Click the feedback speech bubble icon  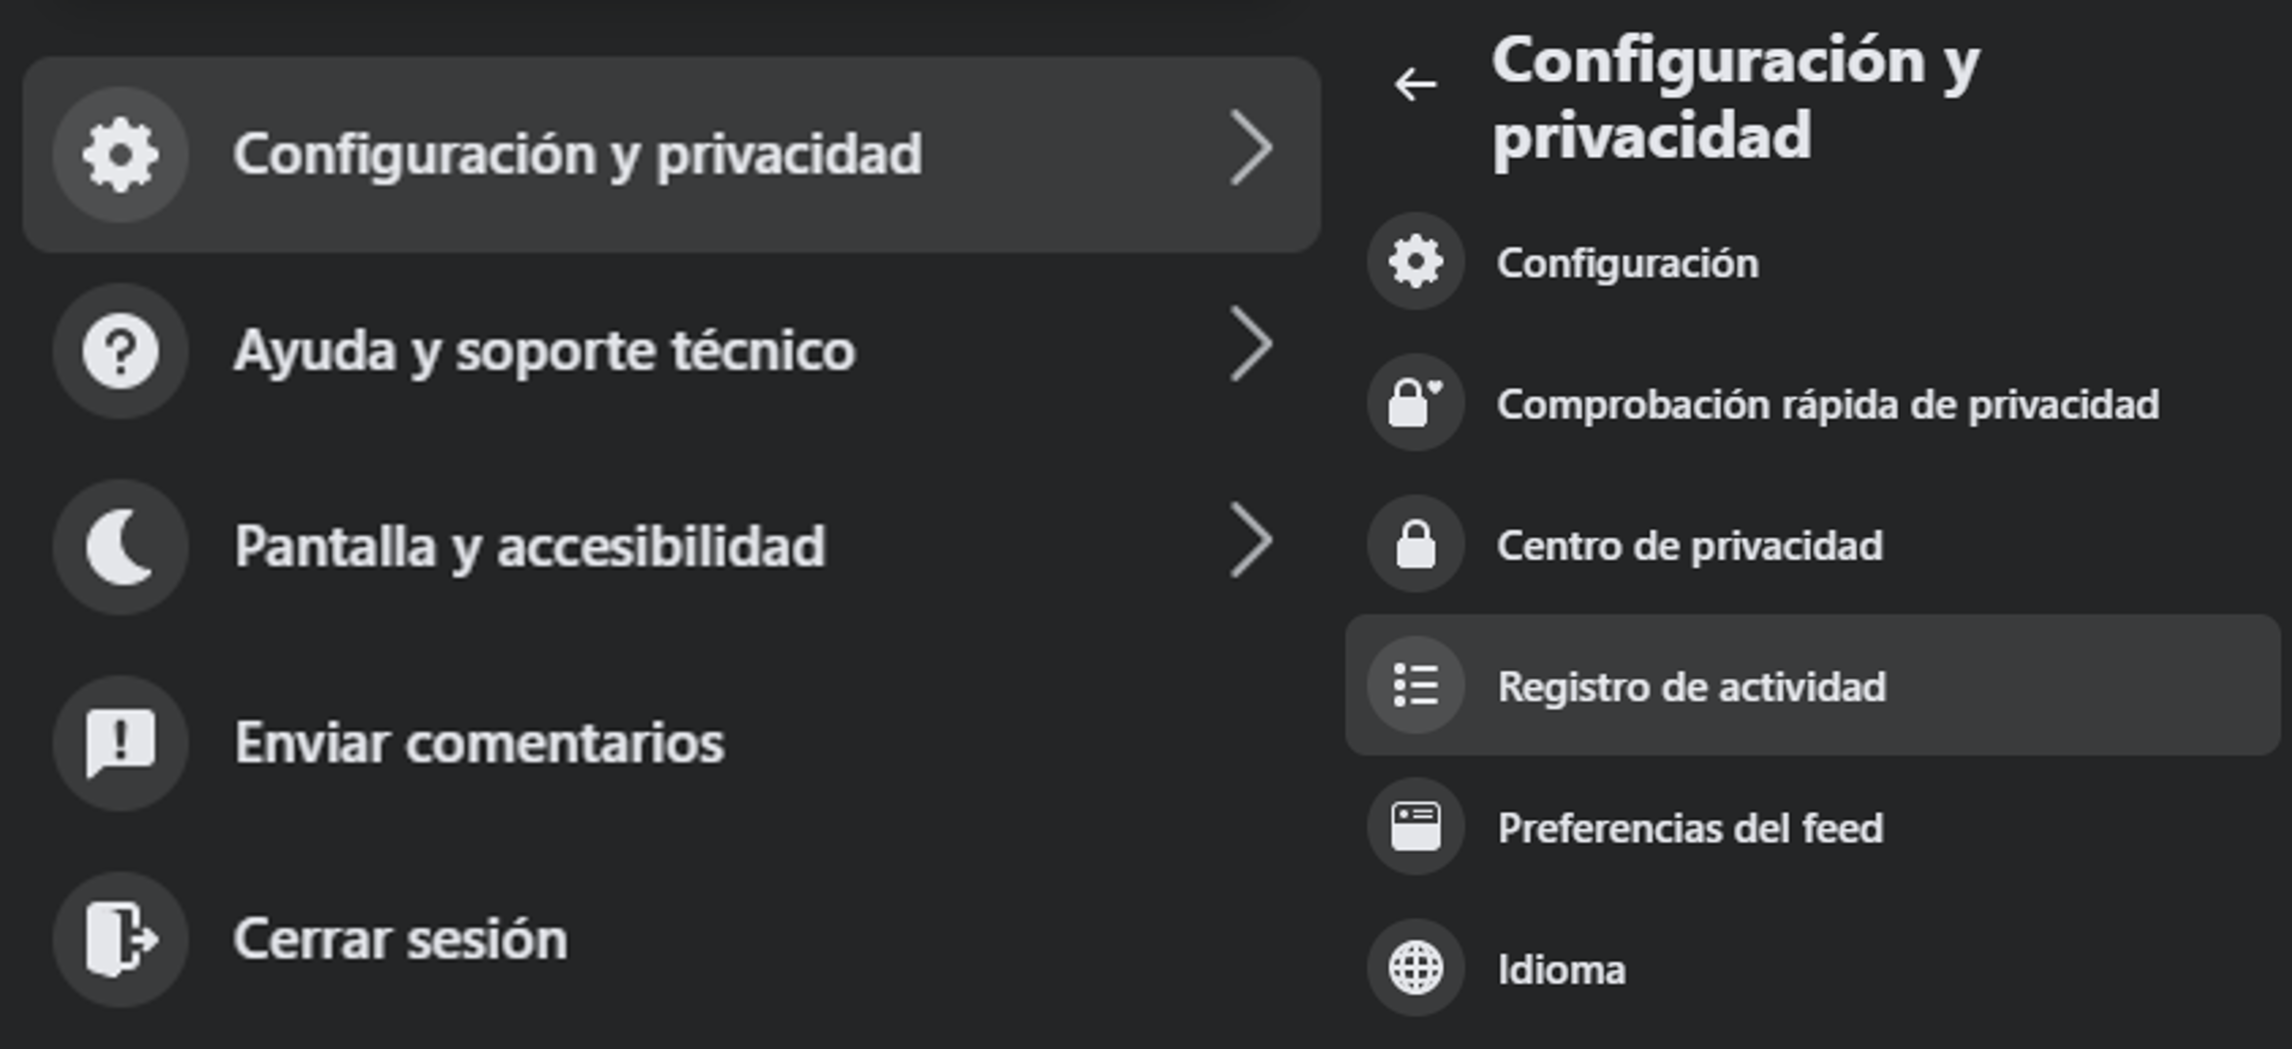[x=119, y=741]
